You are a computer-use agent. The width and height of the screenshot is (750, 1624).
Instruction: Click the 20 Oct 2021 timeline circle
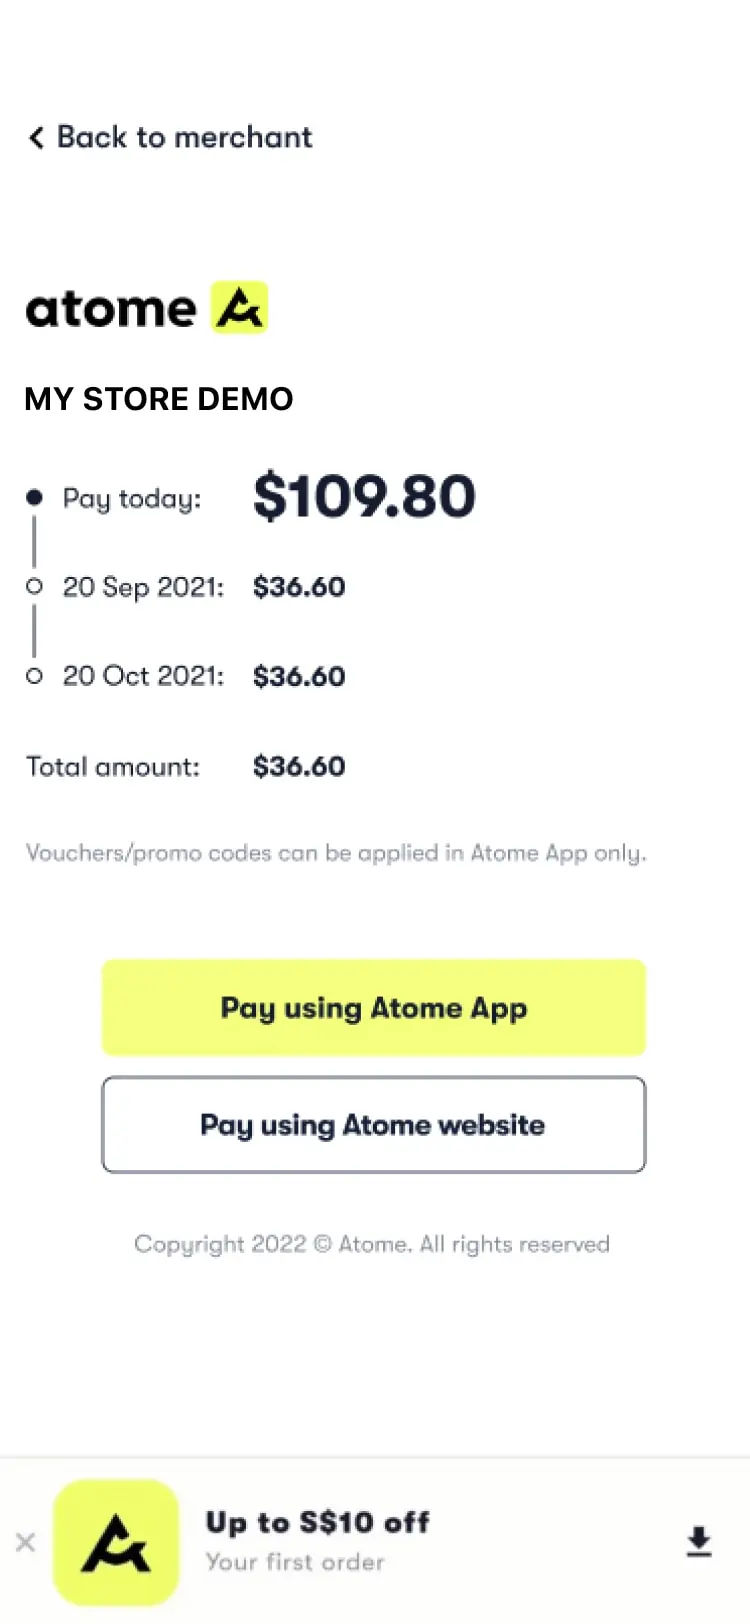point(34,676)
